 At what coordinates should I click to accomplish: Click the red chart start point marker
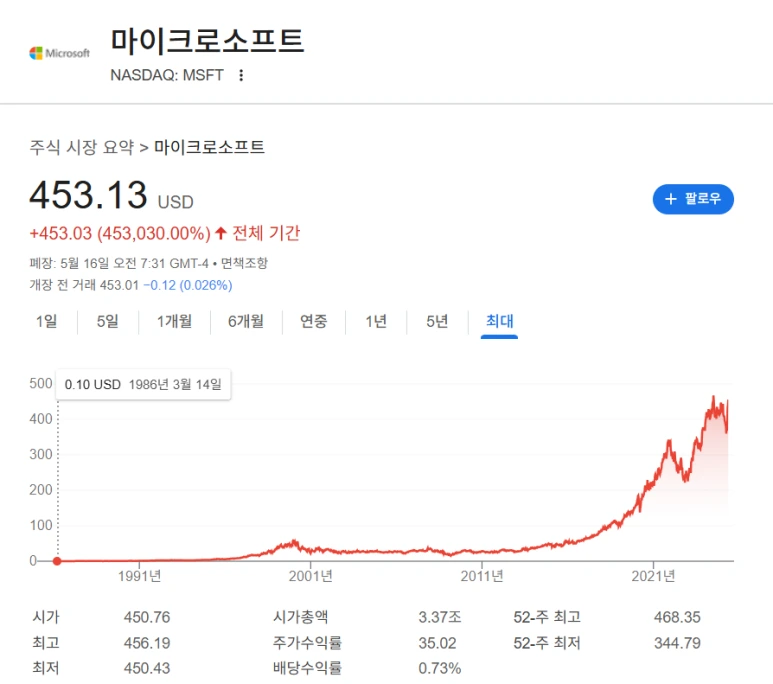57,561
